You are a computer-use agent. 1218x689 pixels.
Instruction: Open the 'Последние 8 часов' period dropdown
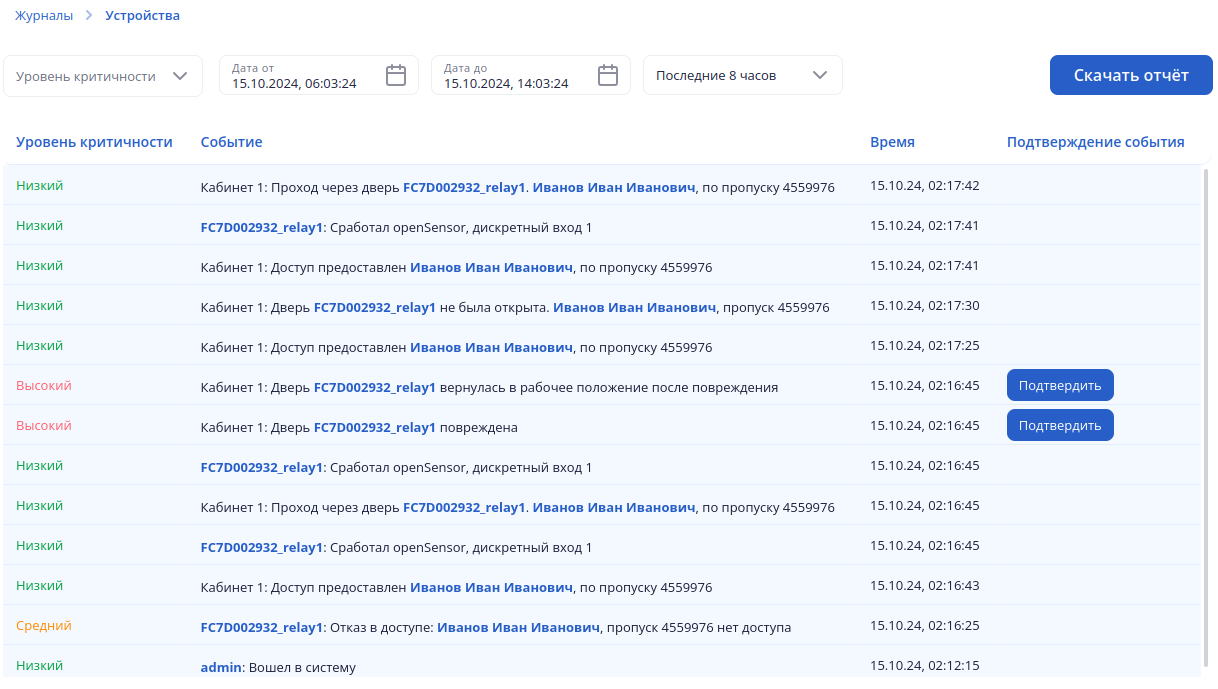point(742,76)
